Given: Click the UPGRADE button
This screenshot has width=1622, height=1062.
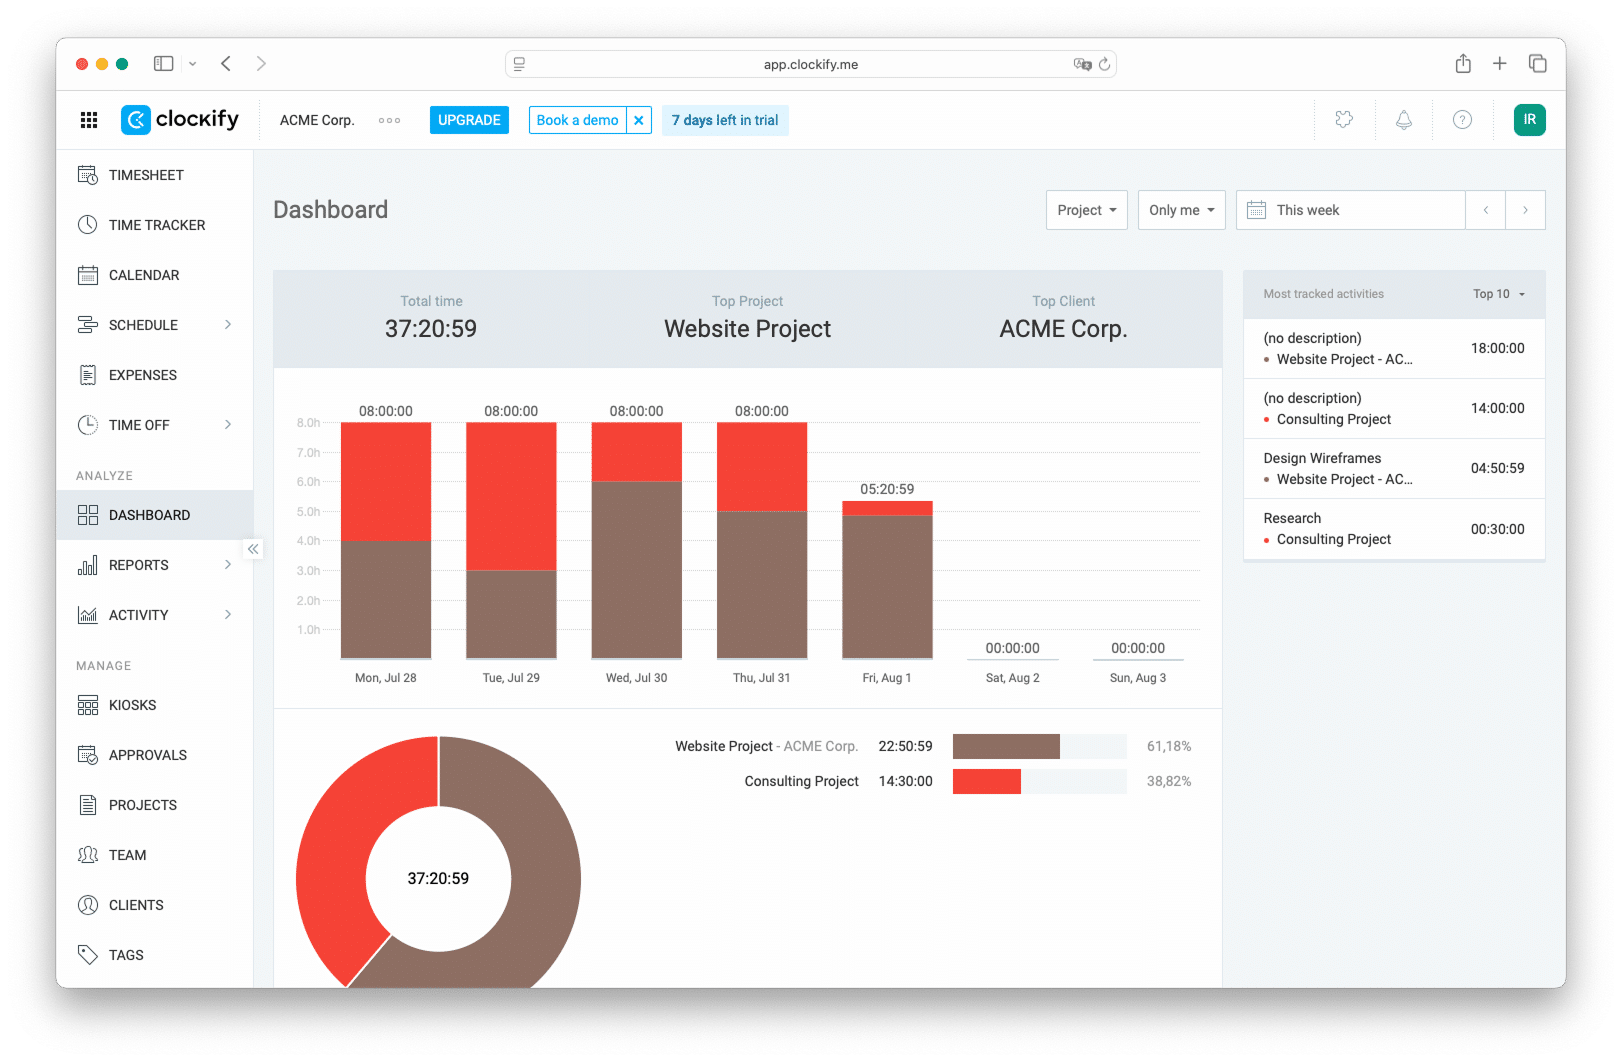Looking at the screenshot, I should click(x=469, y=120).
